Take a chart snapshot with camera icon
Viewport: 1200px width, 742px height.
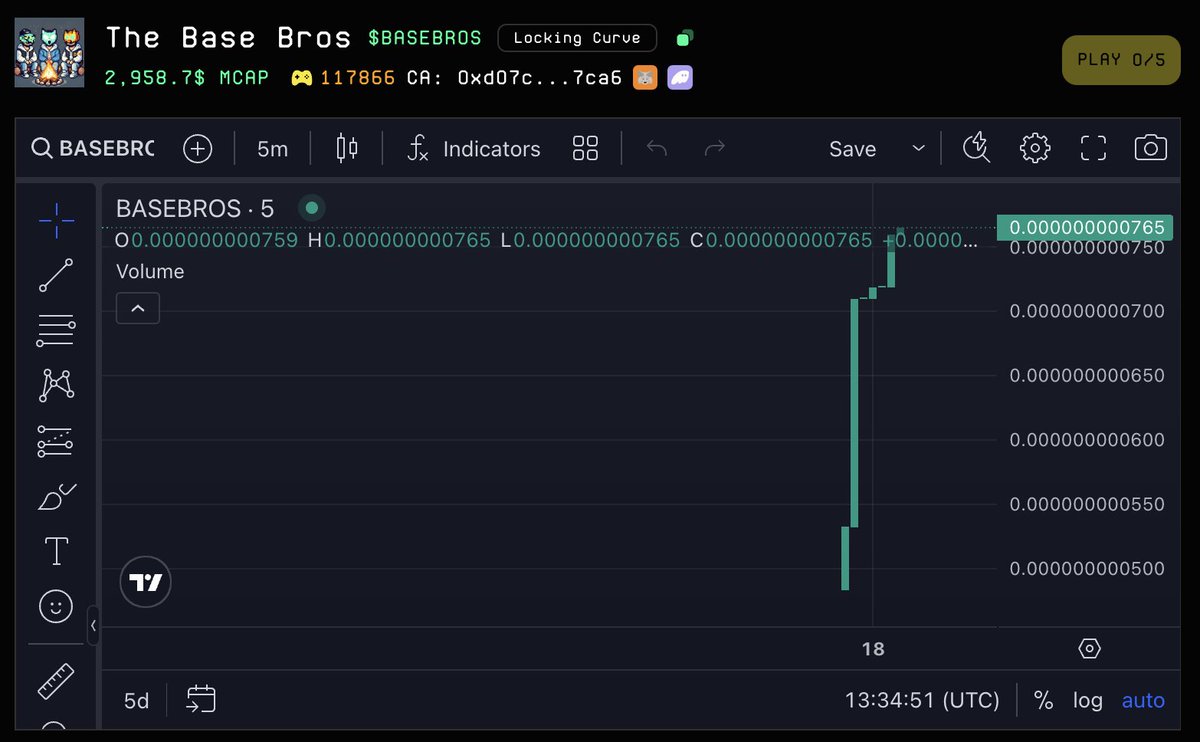tap(1151, 149)
